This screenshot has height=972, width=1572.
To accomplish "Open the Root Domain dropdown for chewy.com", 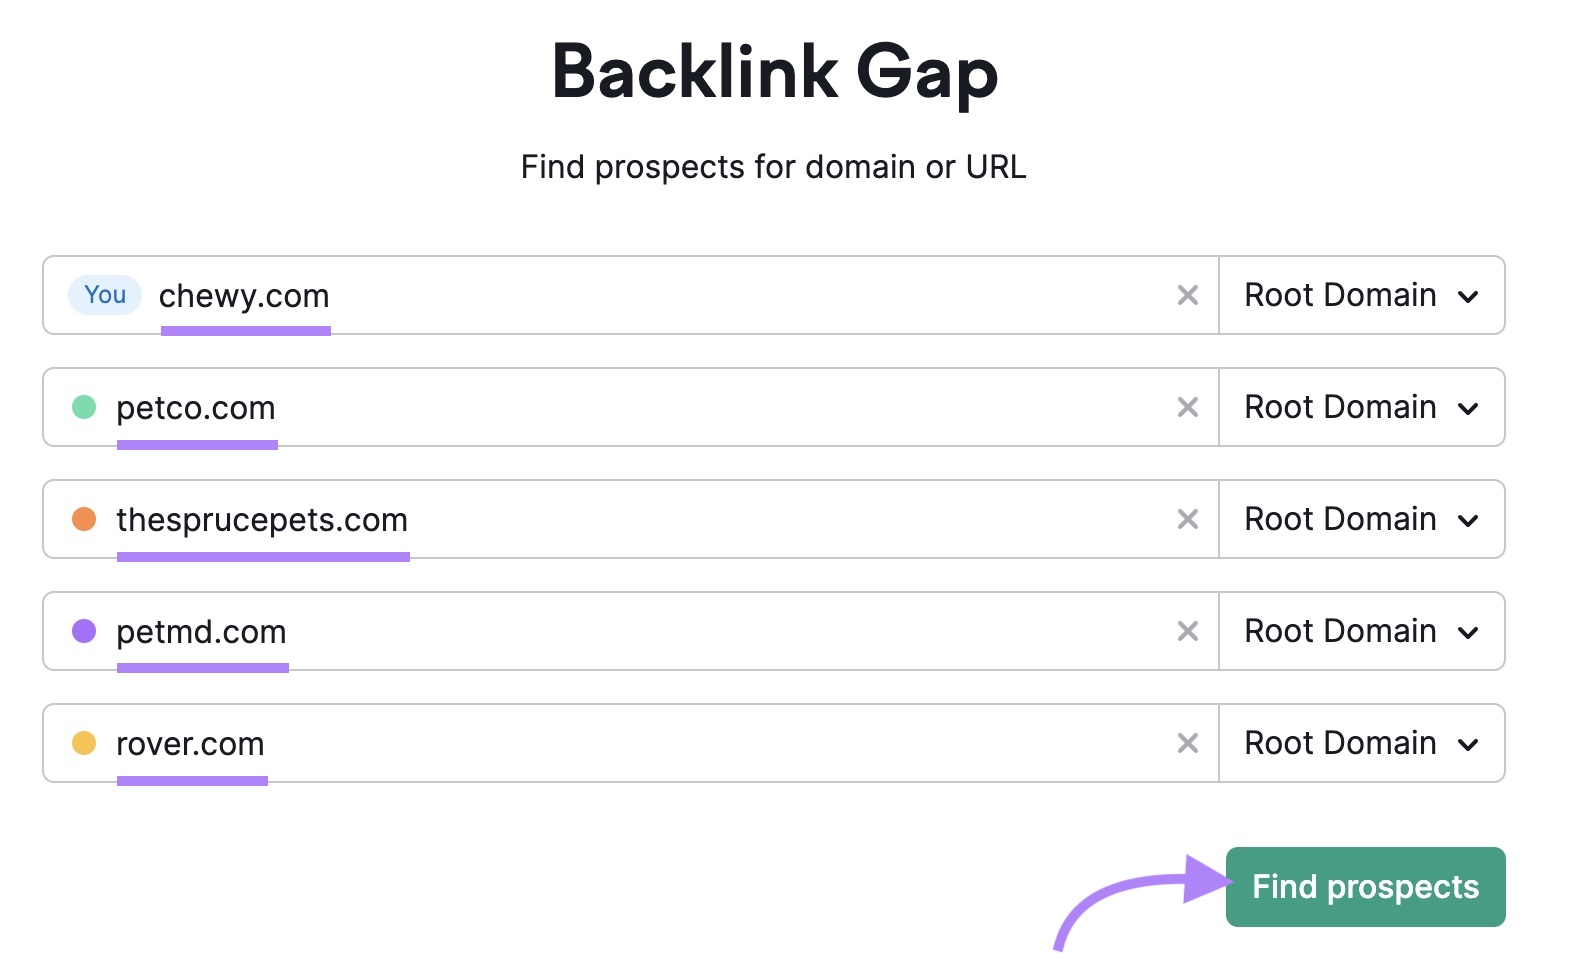I will 1361,295.
